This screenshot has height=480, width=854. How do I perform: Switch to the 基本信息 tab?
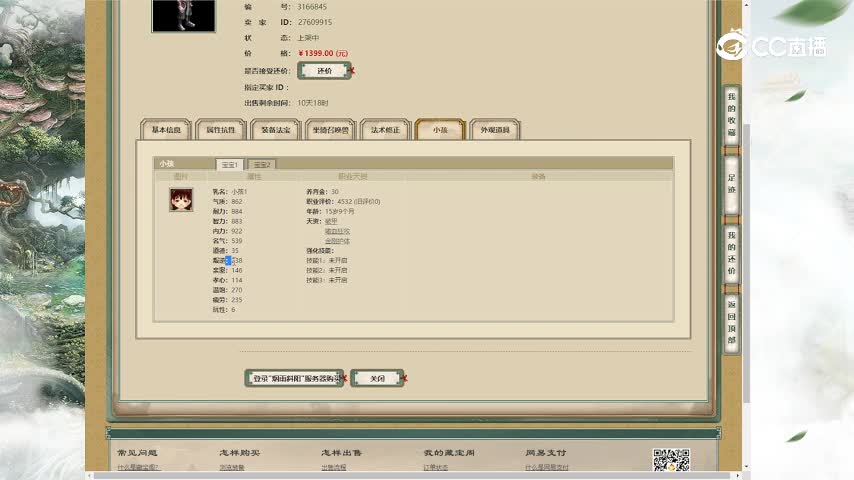(166, 130)
